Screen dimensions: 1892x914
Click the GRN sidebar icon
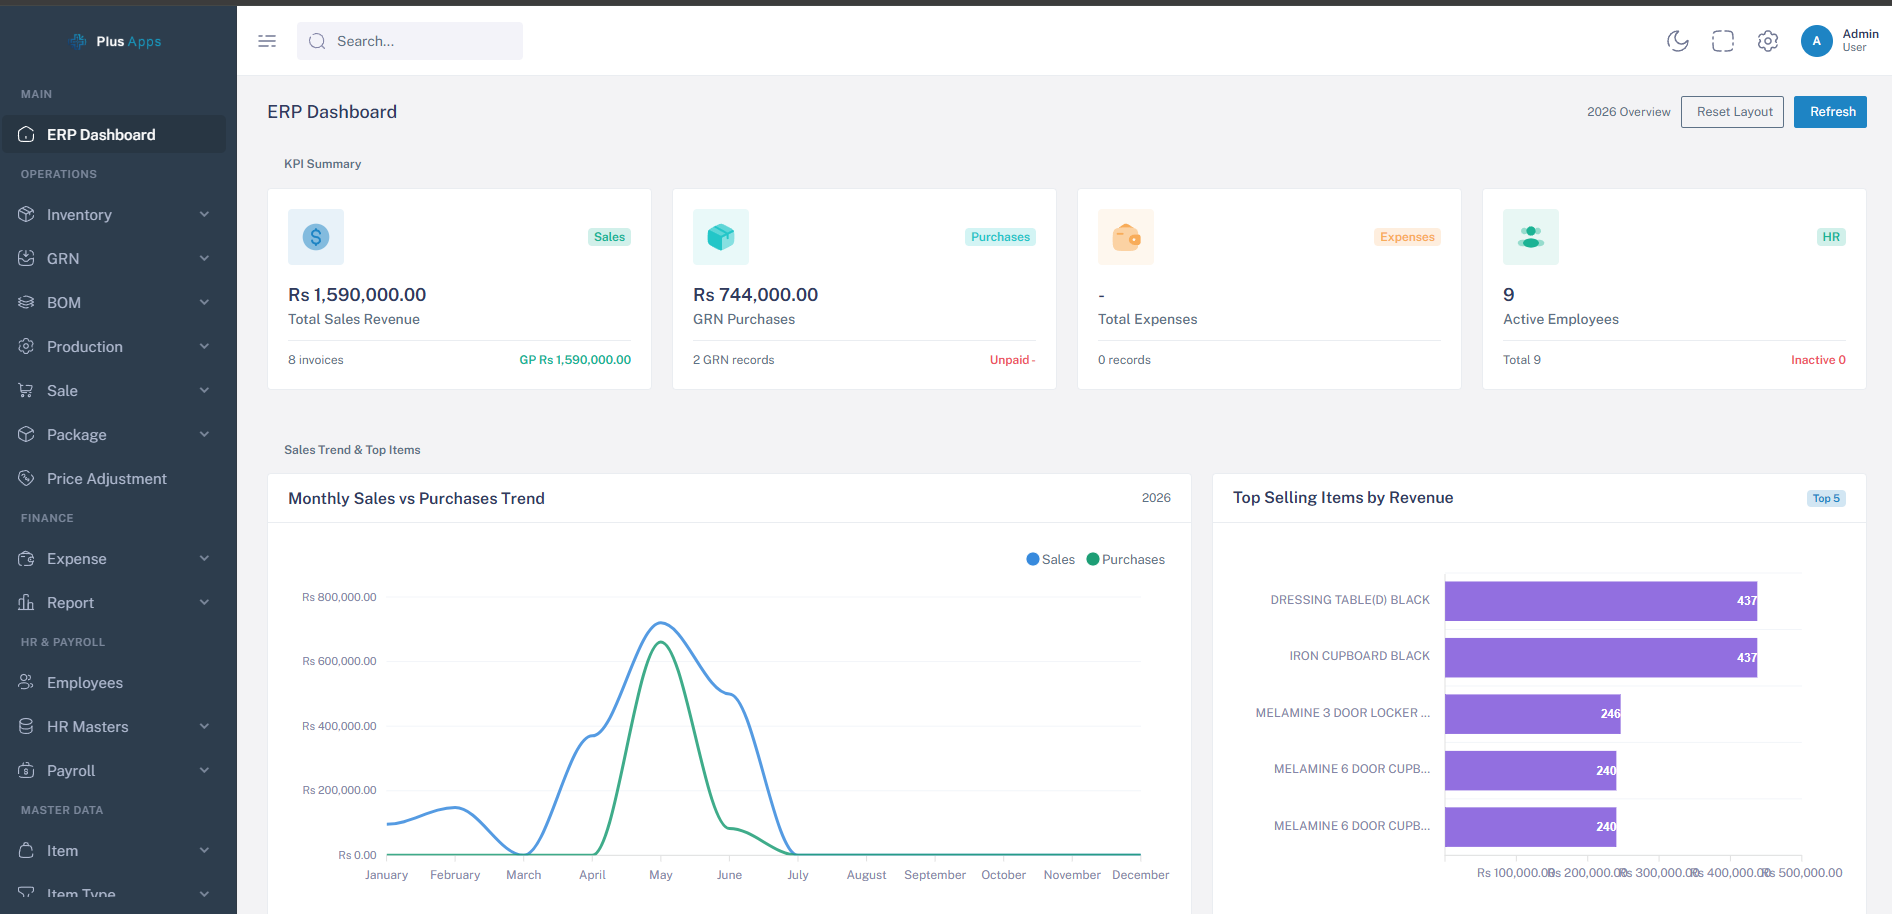(x=26, y=258)
